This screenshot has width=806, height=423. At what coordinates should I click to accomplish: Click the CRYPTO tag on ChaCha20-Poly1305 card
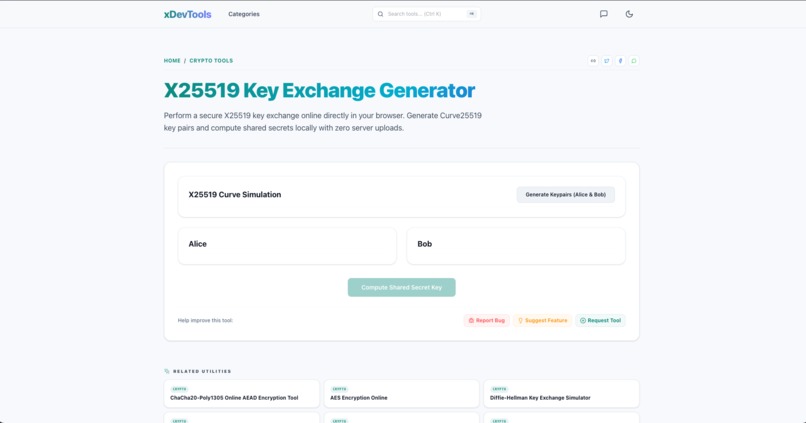point(179,389)
